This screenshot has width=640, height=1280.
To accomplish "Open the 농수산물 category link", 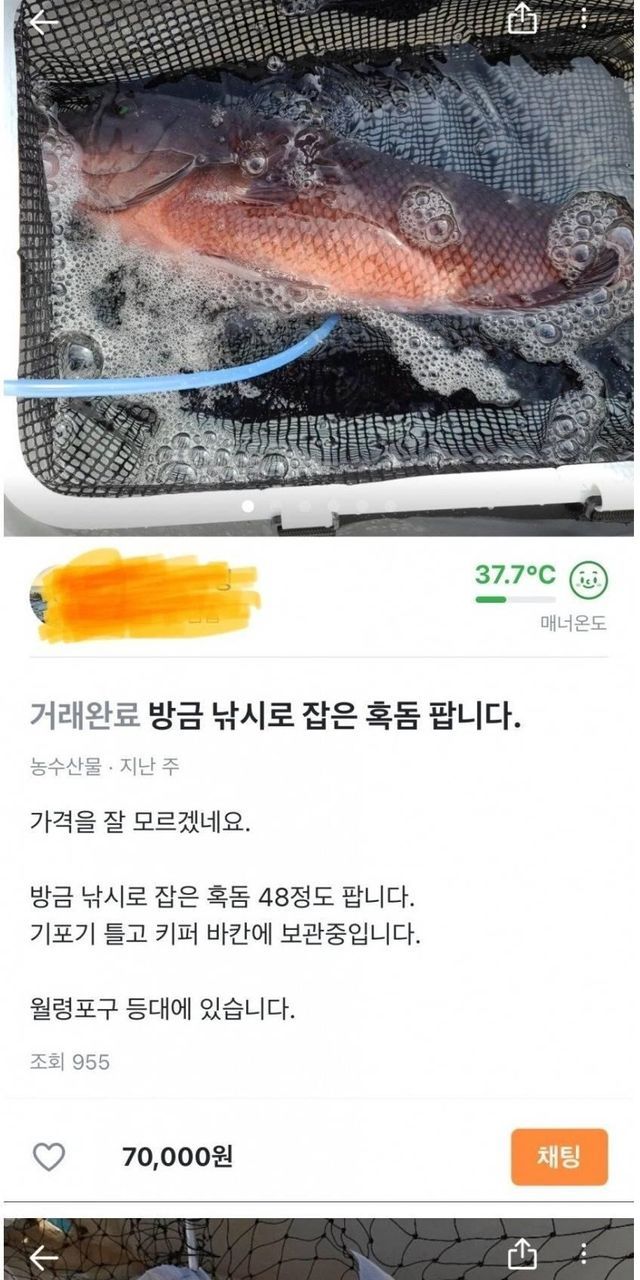I will (65, 767).
